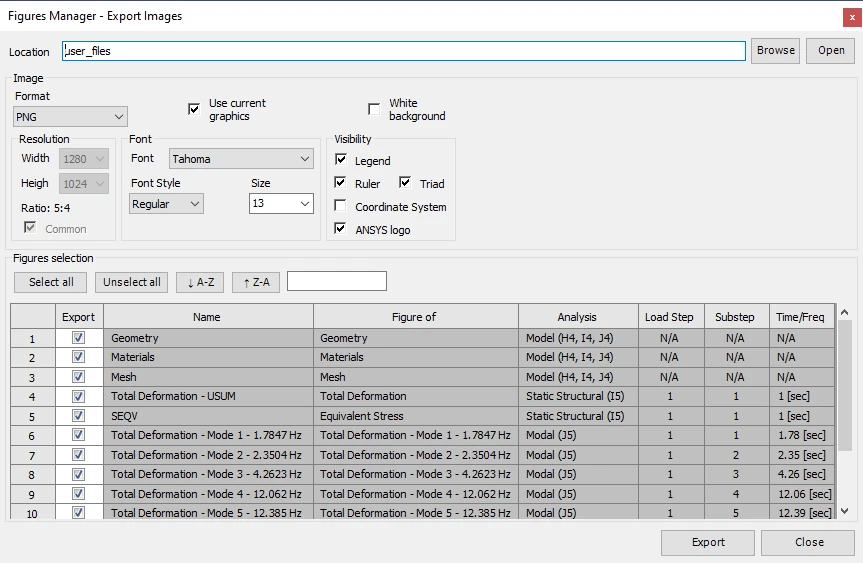The height and width of the screenshot is (563, 863).
Task: Uncheck export for Mode 1 - 1.7847 Hz
Action: click(79, 435)
